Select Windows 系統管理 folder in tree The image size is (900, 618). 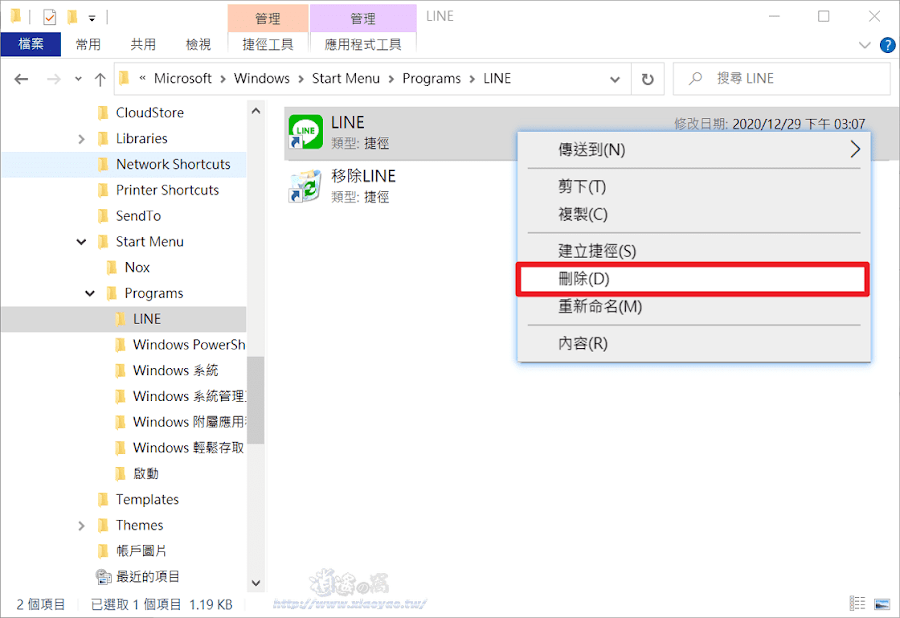(x=189, y=397)
